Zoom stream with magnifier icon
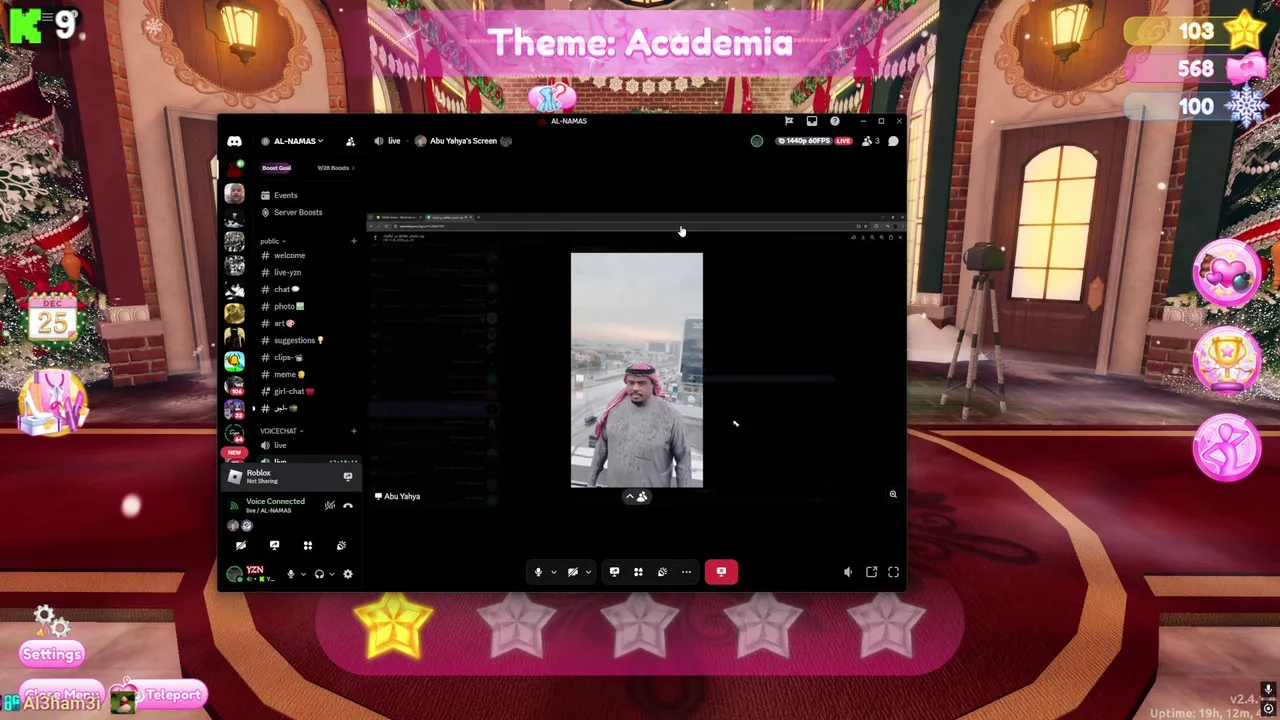 point(893,494)
